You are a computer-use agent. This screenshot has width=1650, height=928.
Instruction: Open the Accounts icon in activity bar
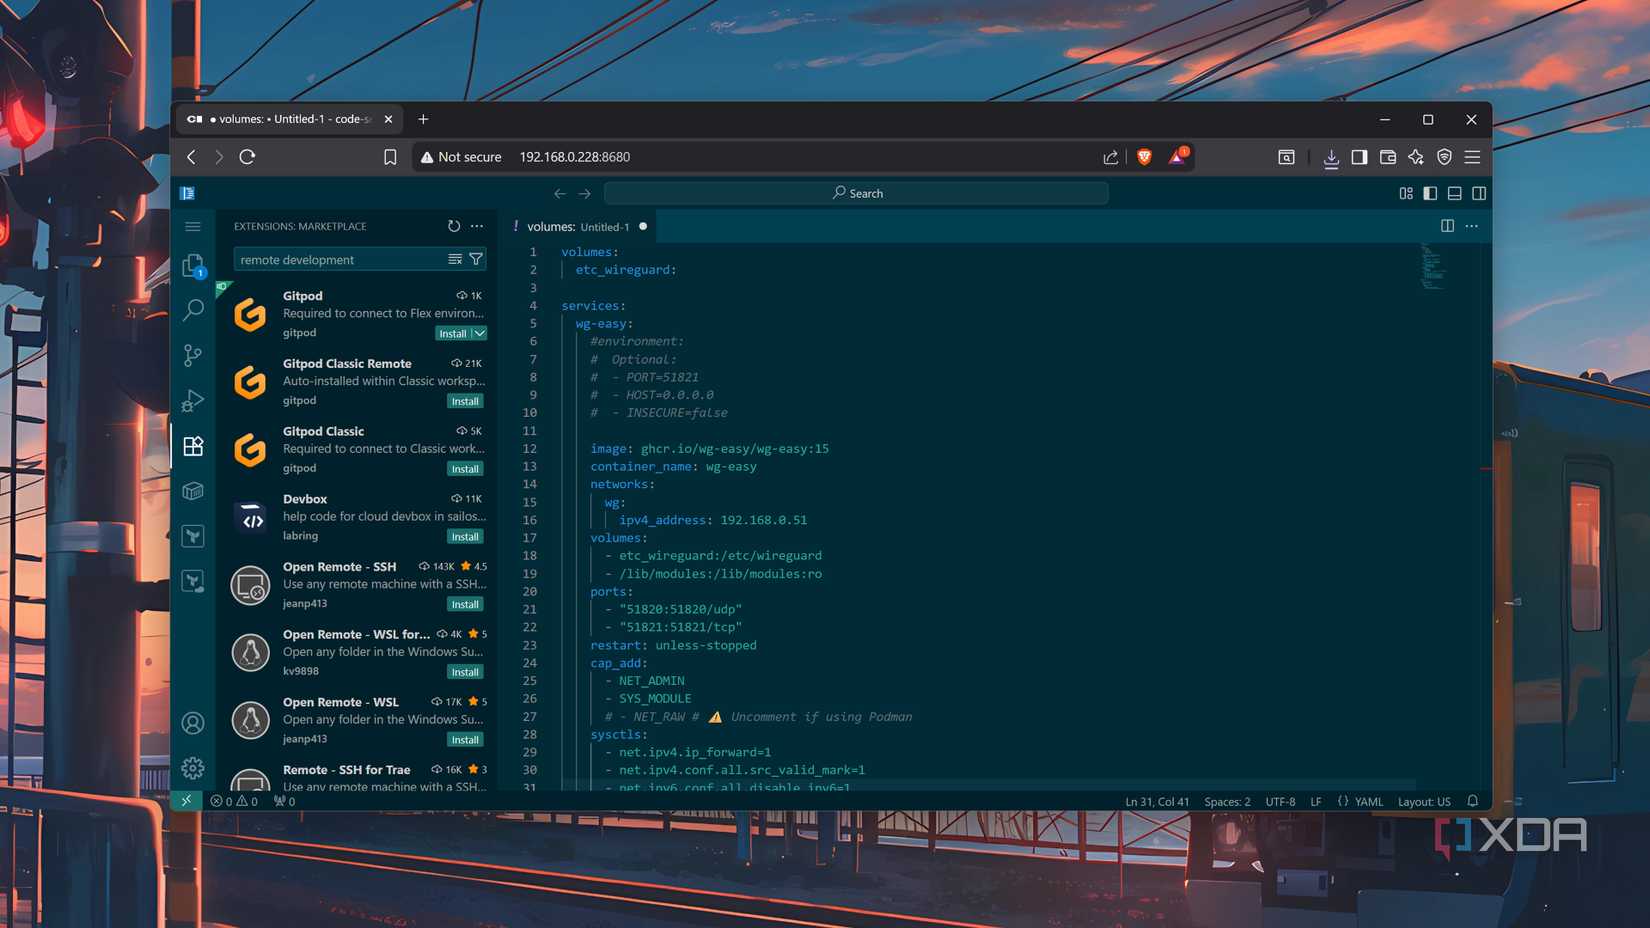click(193, 723)
